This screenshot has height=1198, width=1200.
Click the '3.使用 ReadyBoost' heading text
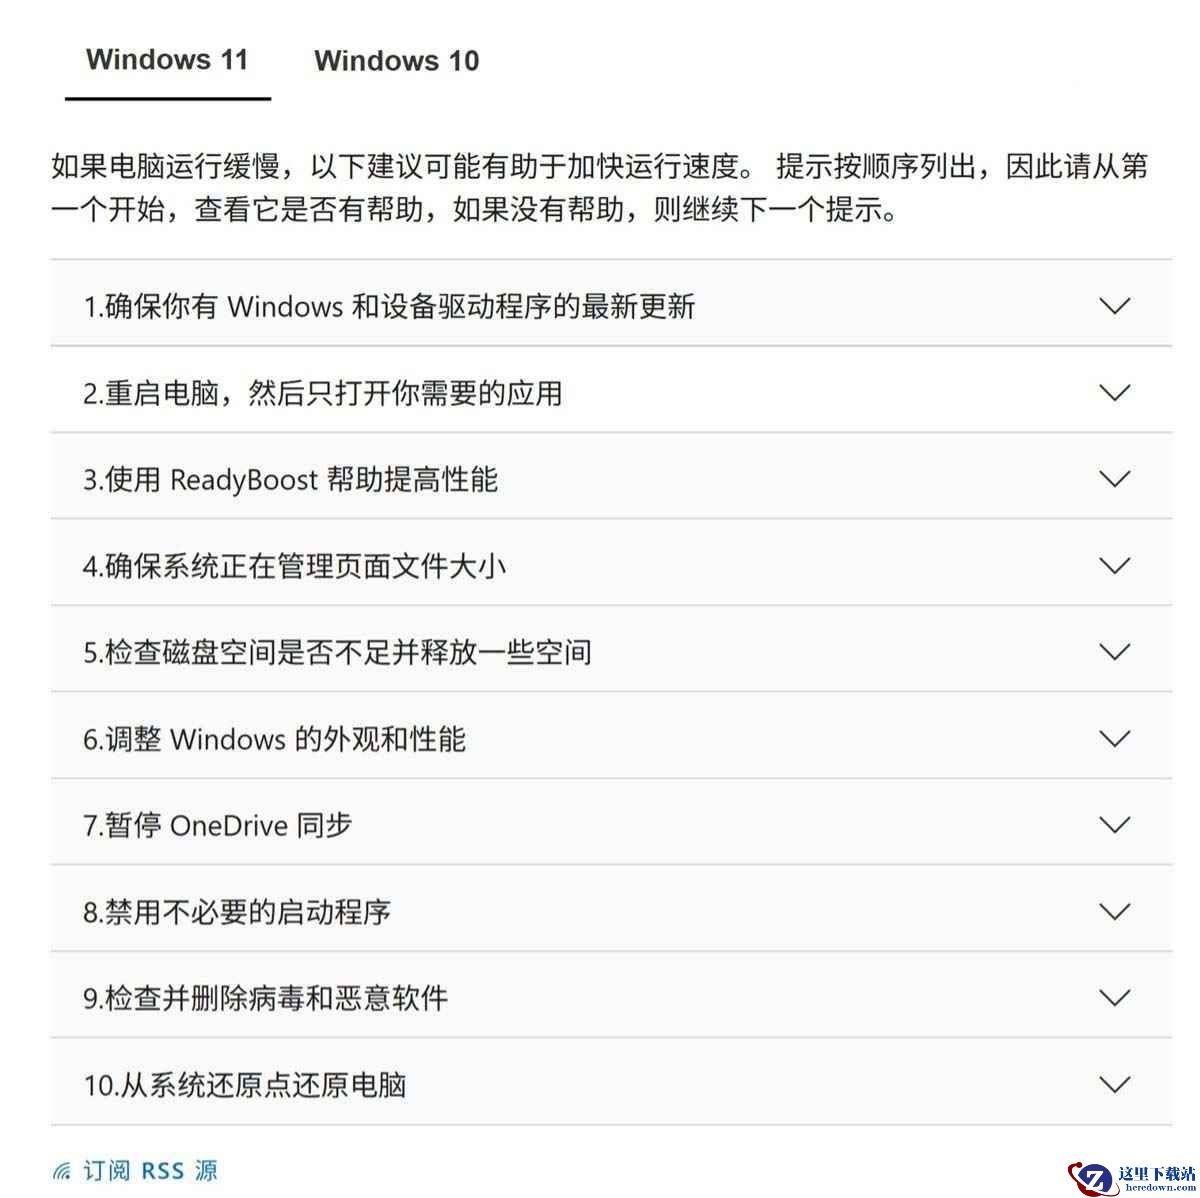(x=200, y=480)
